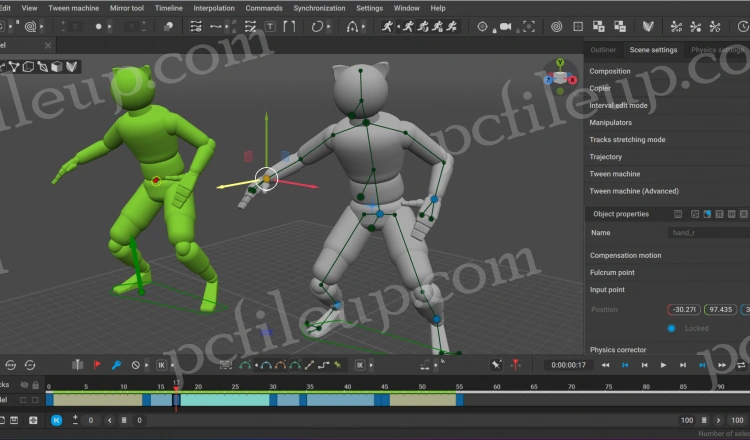Click frame 30 on the timeline ruler
This screenshot has height=440, width=750.
coord(273,385)
